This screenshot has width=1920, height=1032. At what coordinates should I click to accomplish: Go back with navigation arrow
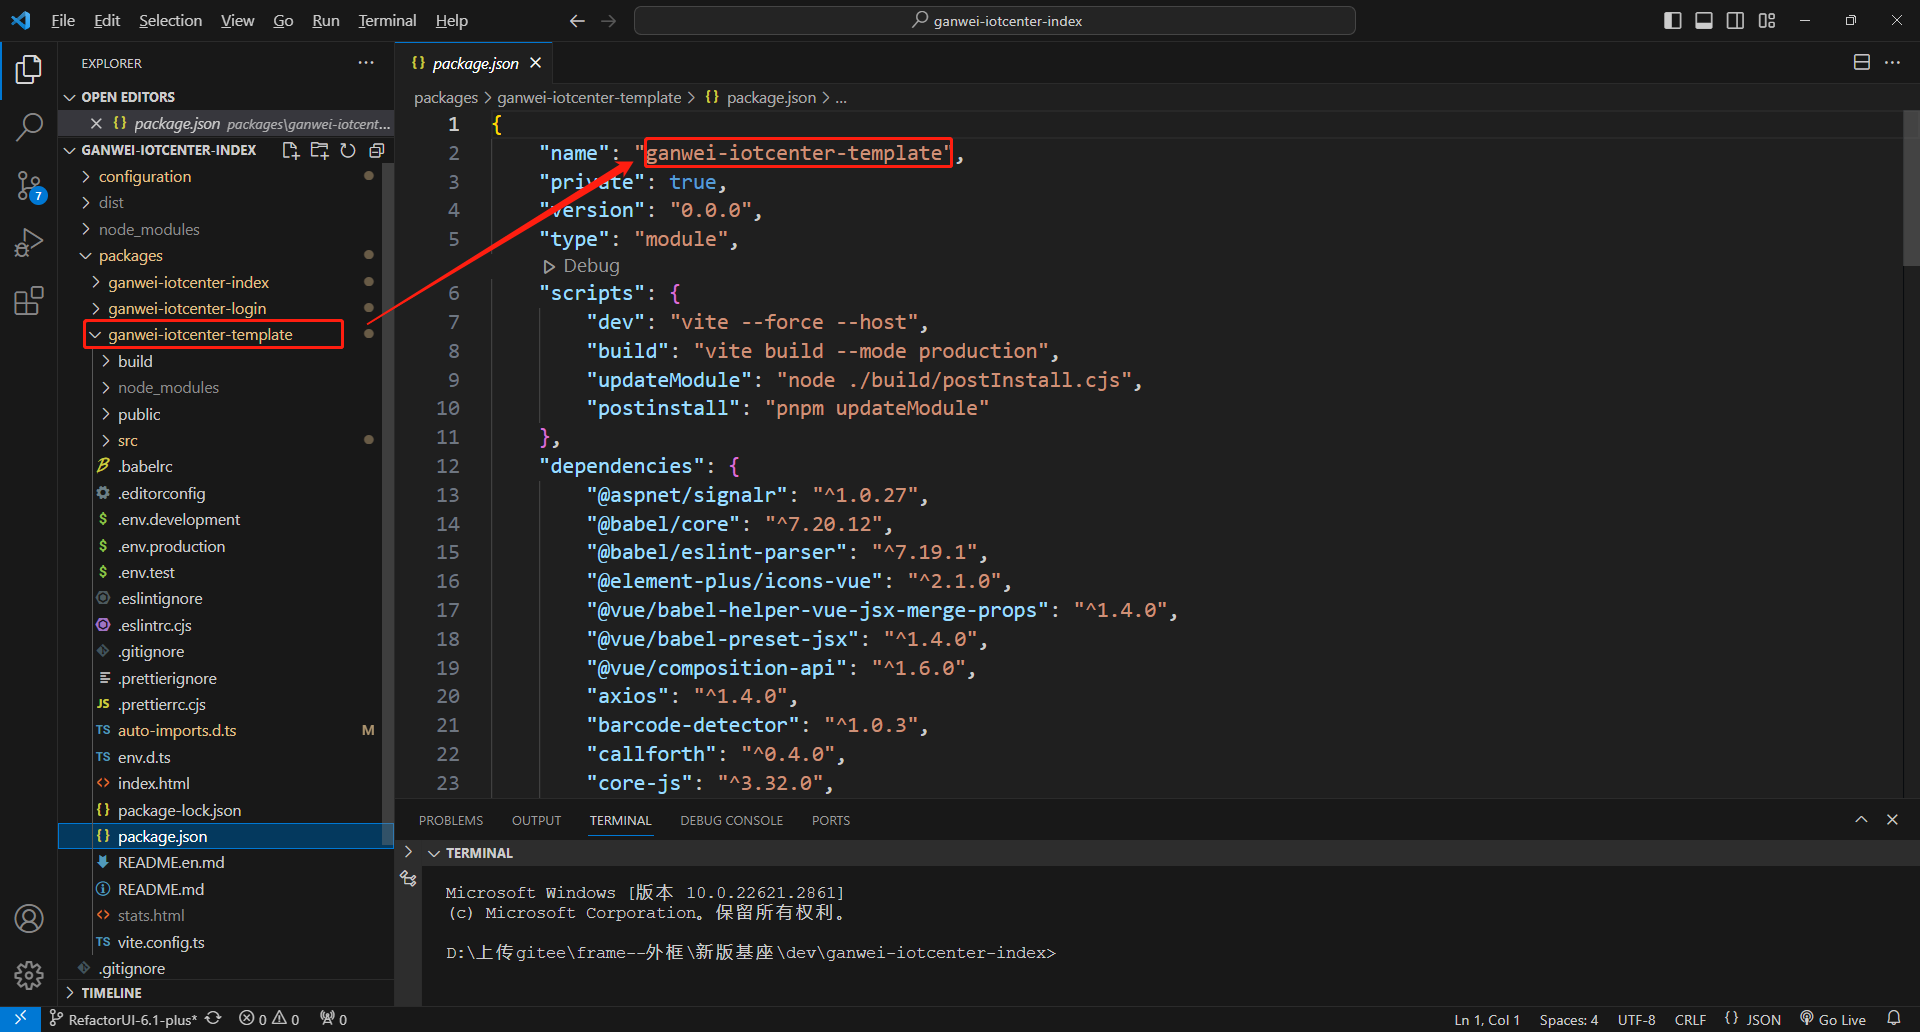577,20
